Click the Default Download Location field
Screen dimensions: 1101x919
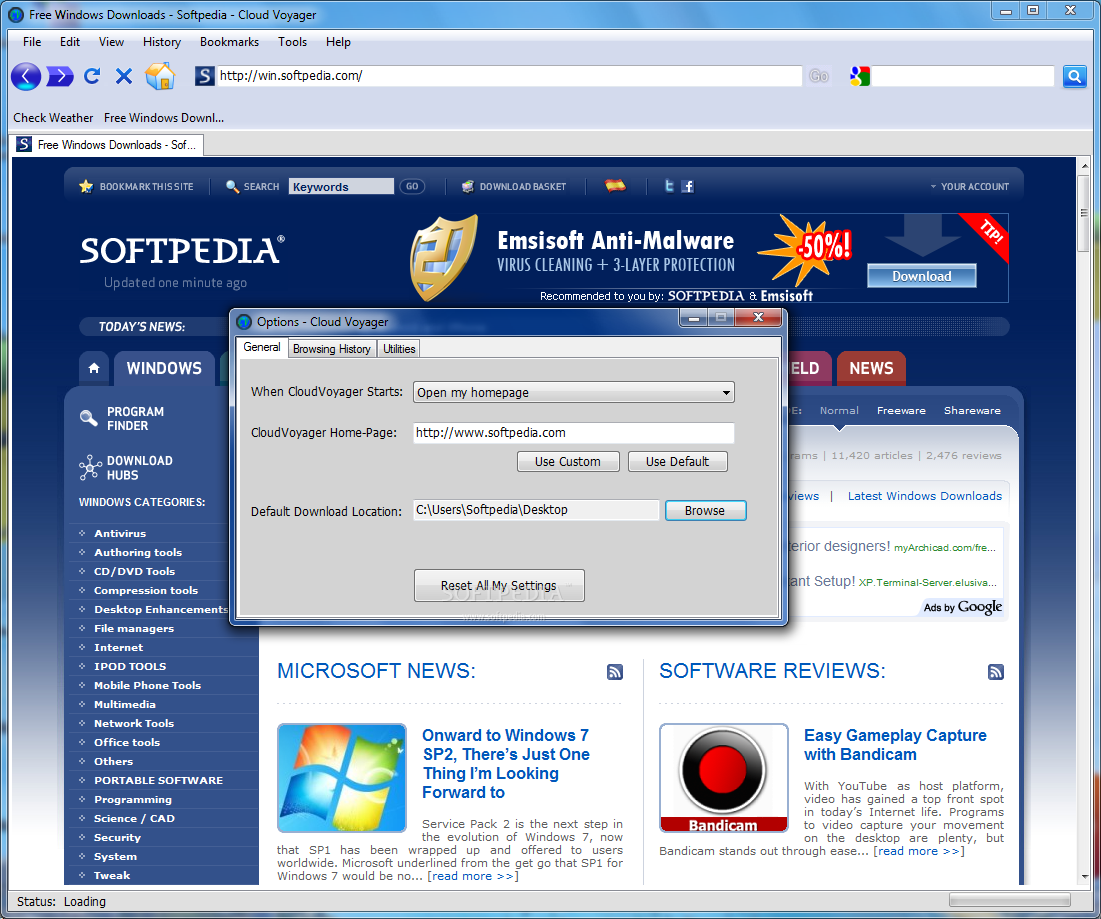click(x=536, y=510)
